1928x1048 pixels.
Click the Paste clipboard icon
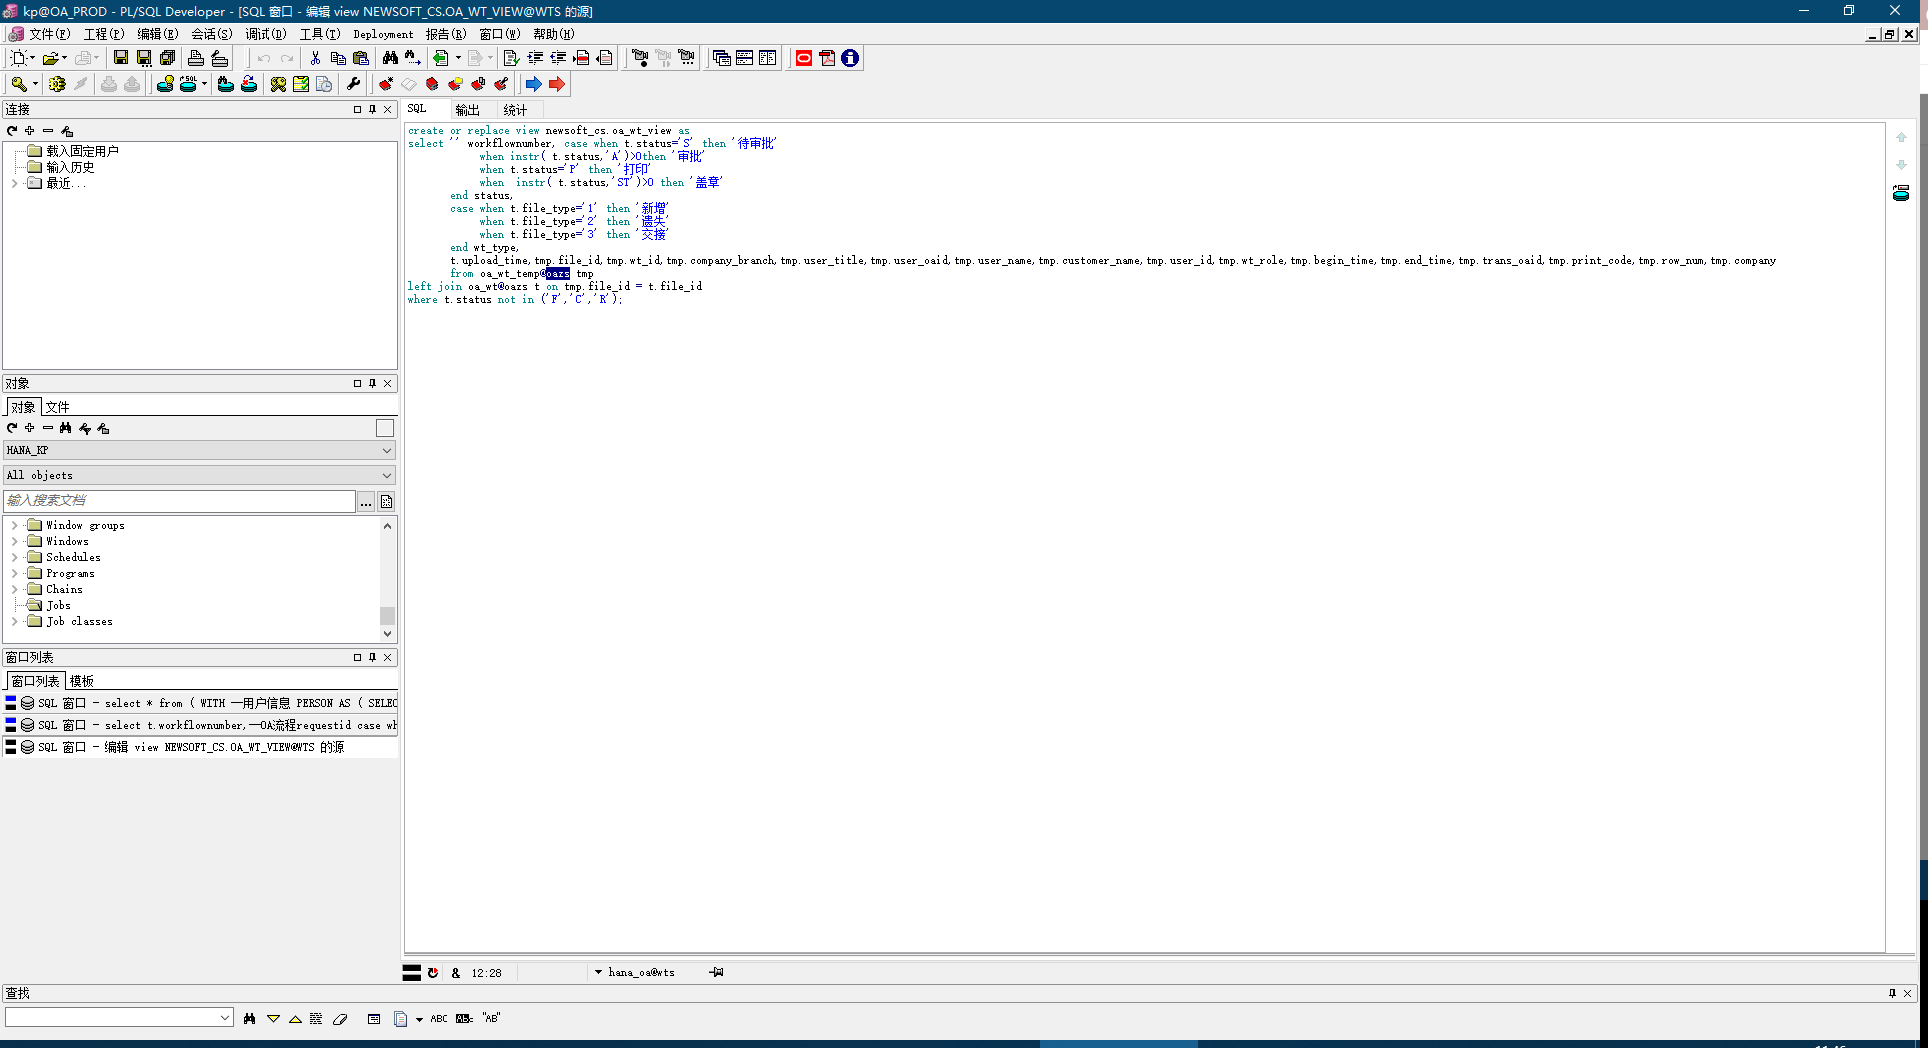(x=361, y=58)
